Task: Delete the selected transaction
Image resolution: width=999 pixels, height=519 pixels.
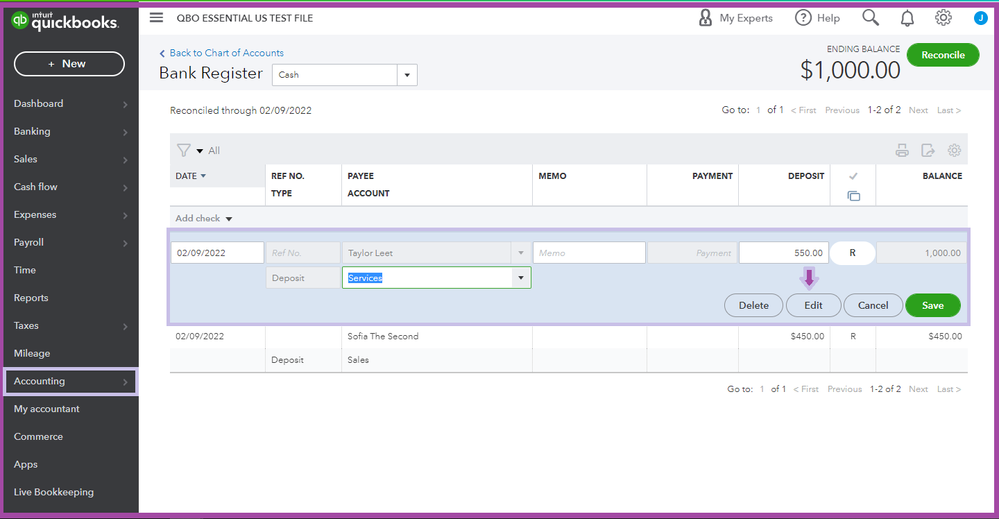Action: tap(754, 306)
